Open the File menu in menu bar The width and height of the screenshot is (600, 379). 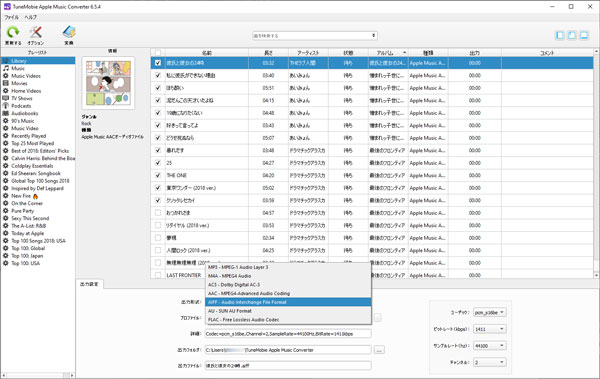pos(11,17)
